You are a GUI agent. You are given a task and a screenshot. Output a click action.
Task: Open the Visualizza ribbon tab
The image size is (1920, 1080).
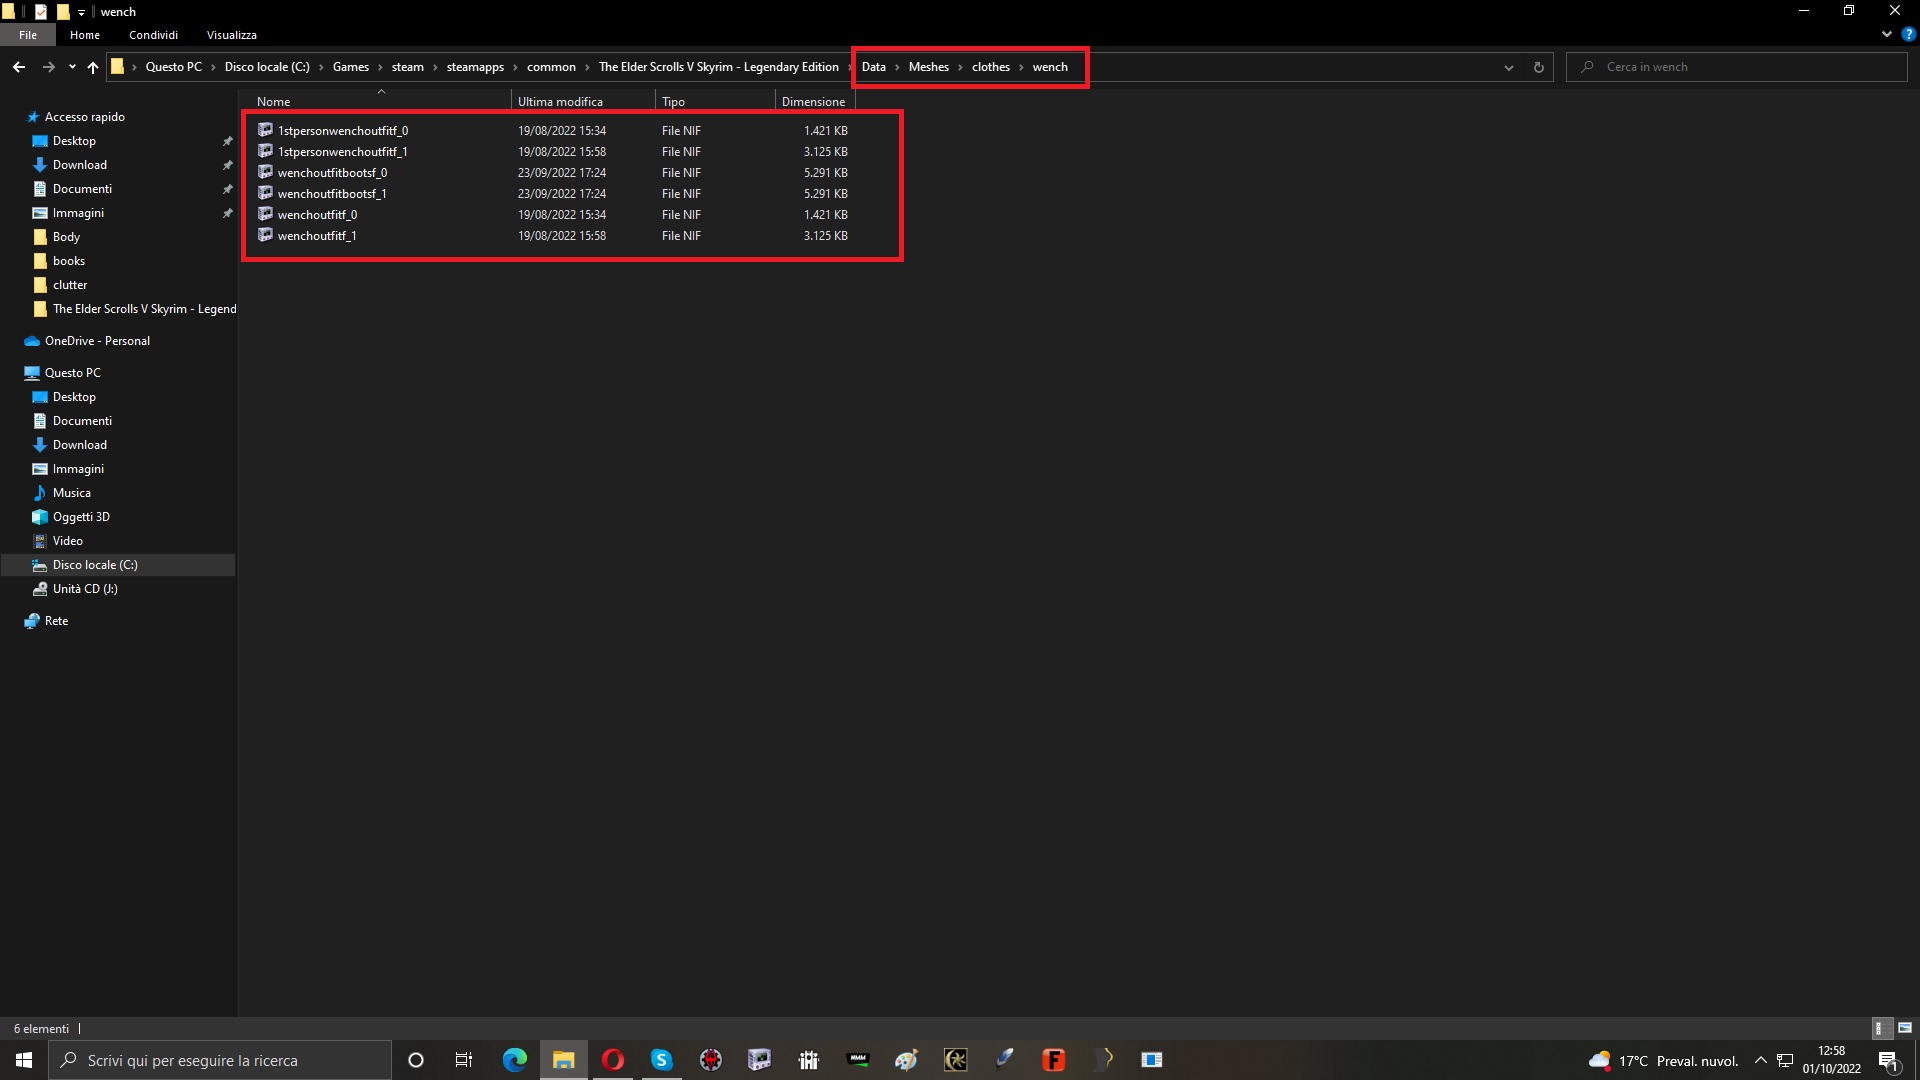pyautogui.click(x=231, y=35)
